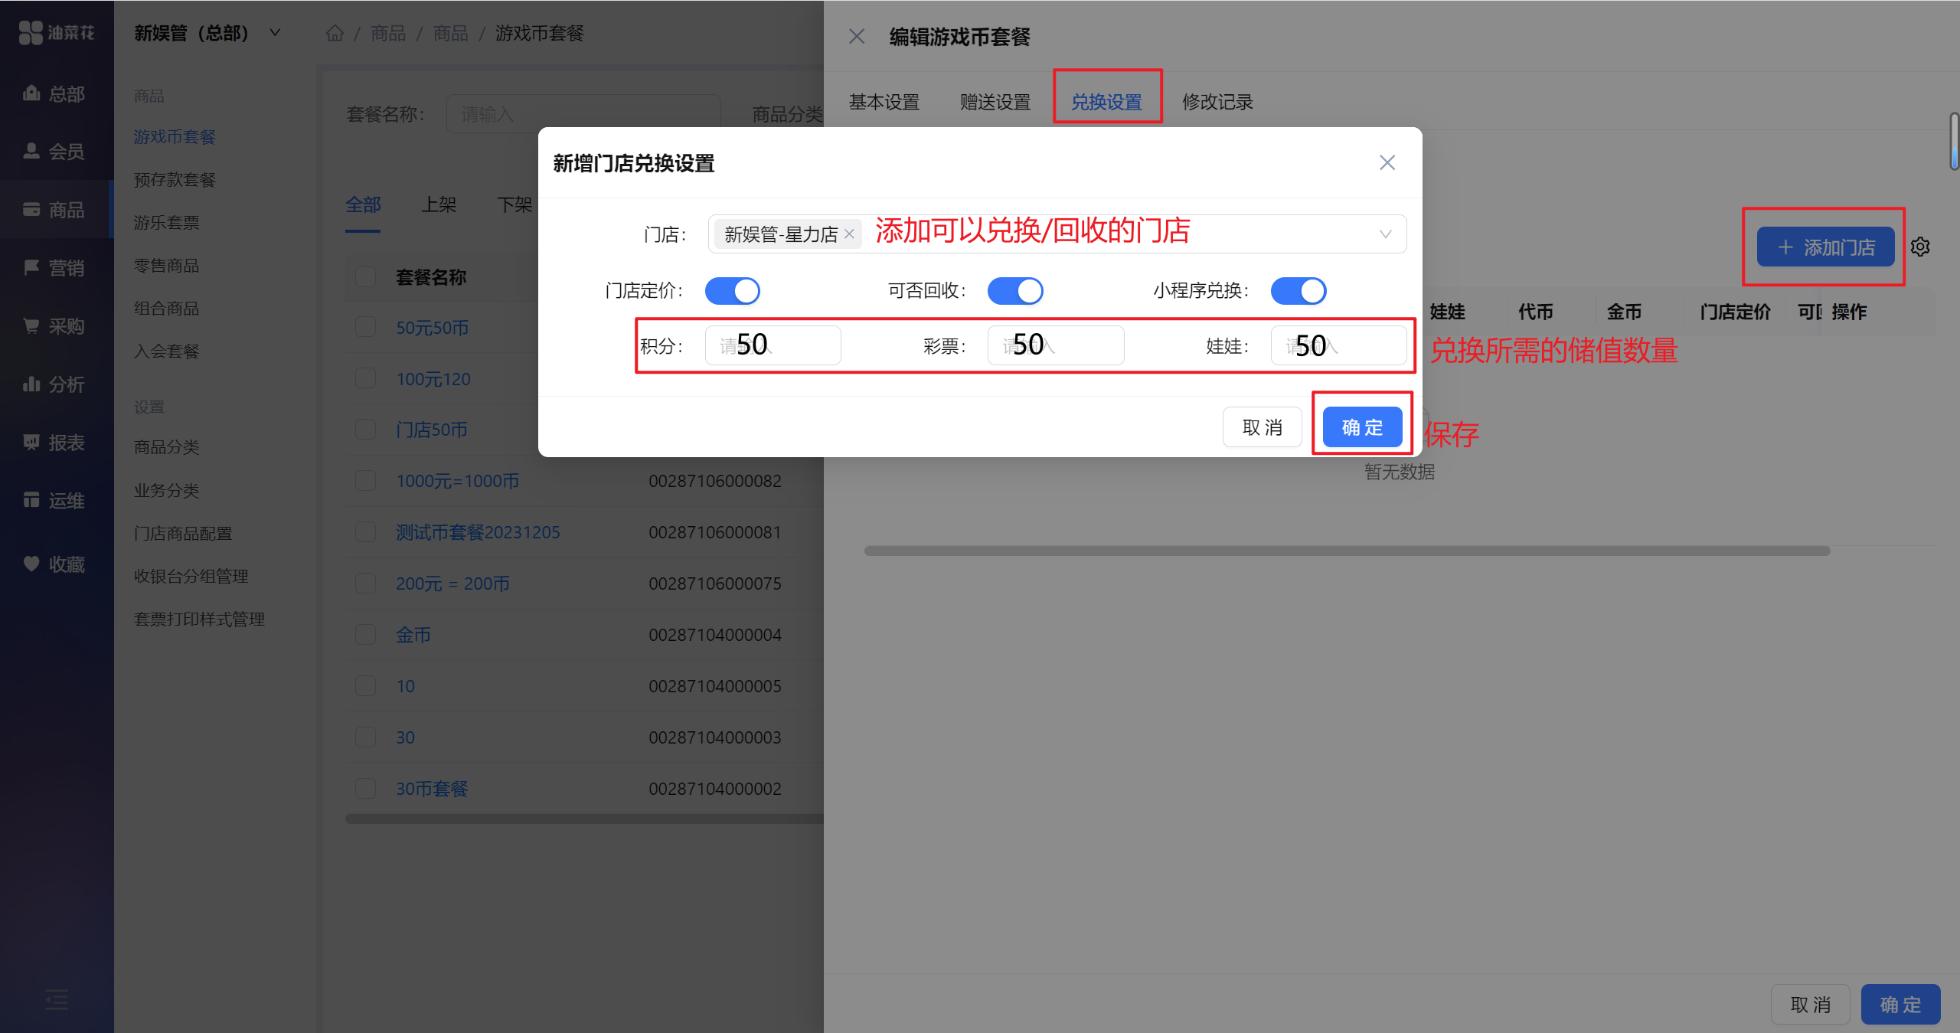The height and width of the screenshot is (1033, 1960).
Task: Open 门店商品配置 in the submenu
Action: 183,534
